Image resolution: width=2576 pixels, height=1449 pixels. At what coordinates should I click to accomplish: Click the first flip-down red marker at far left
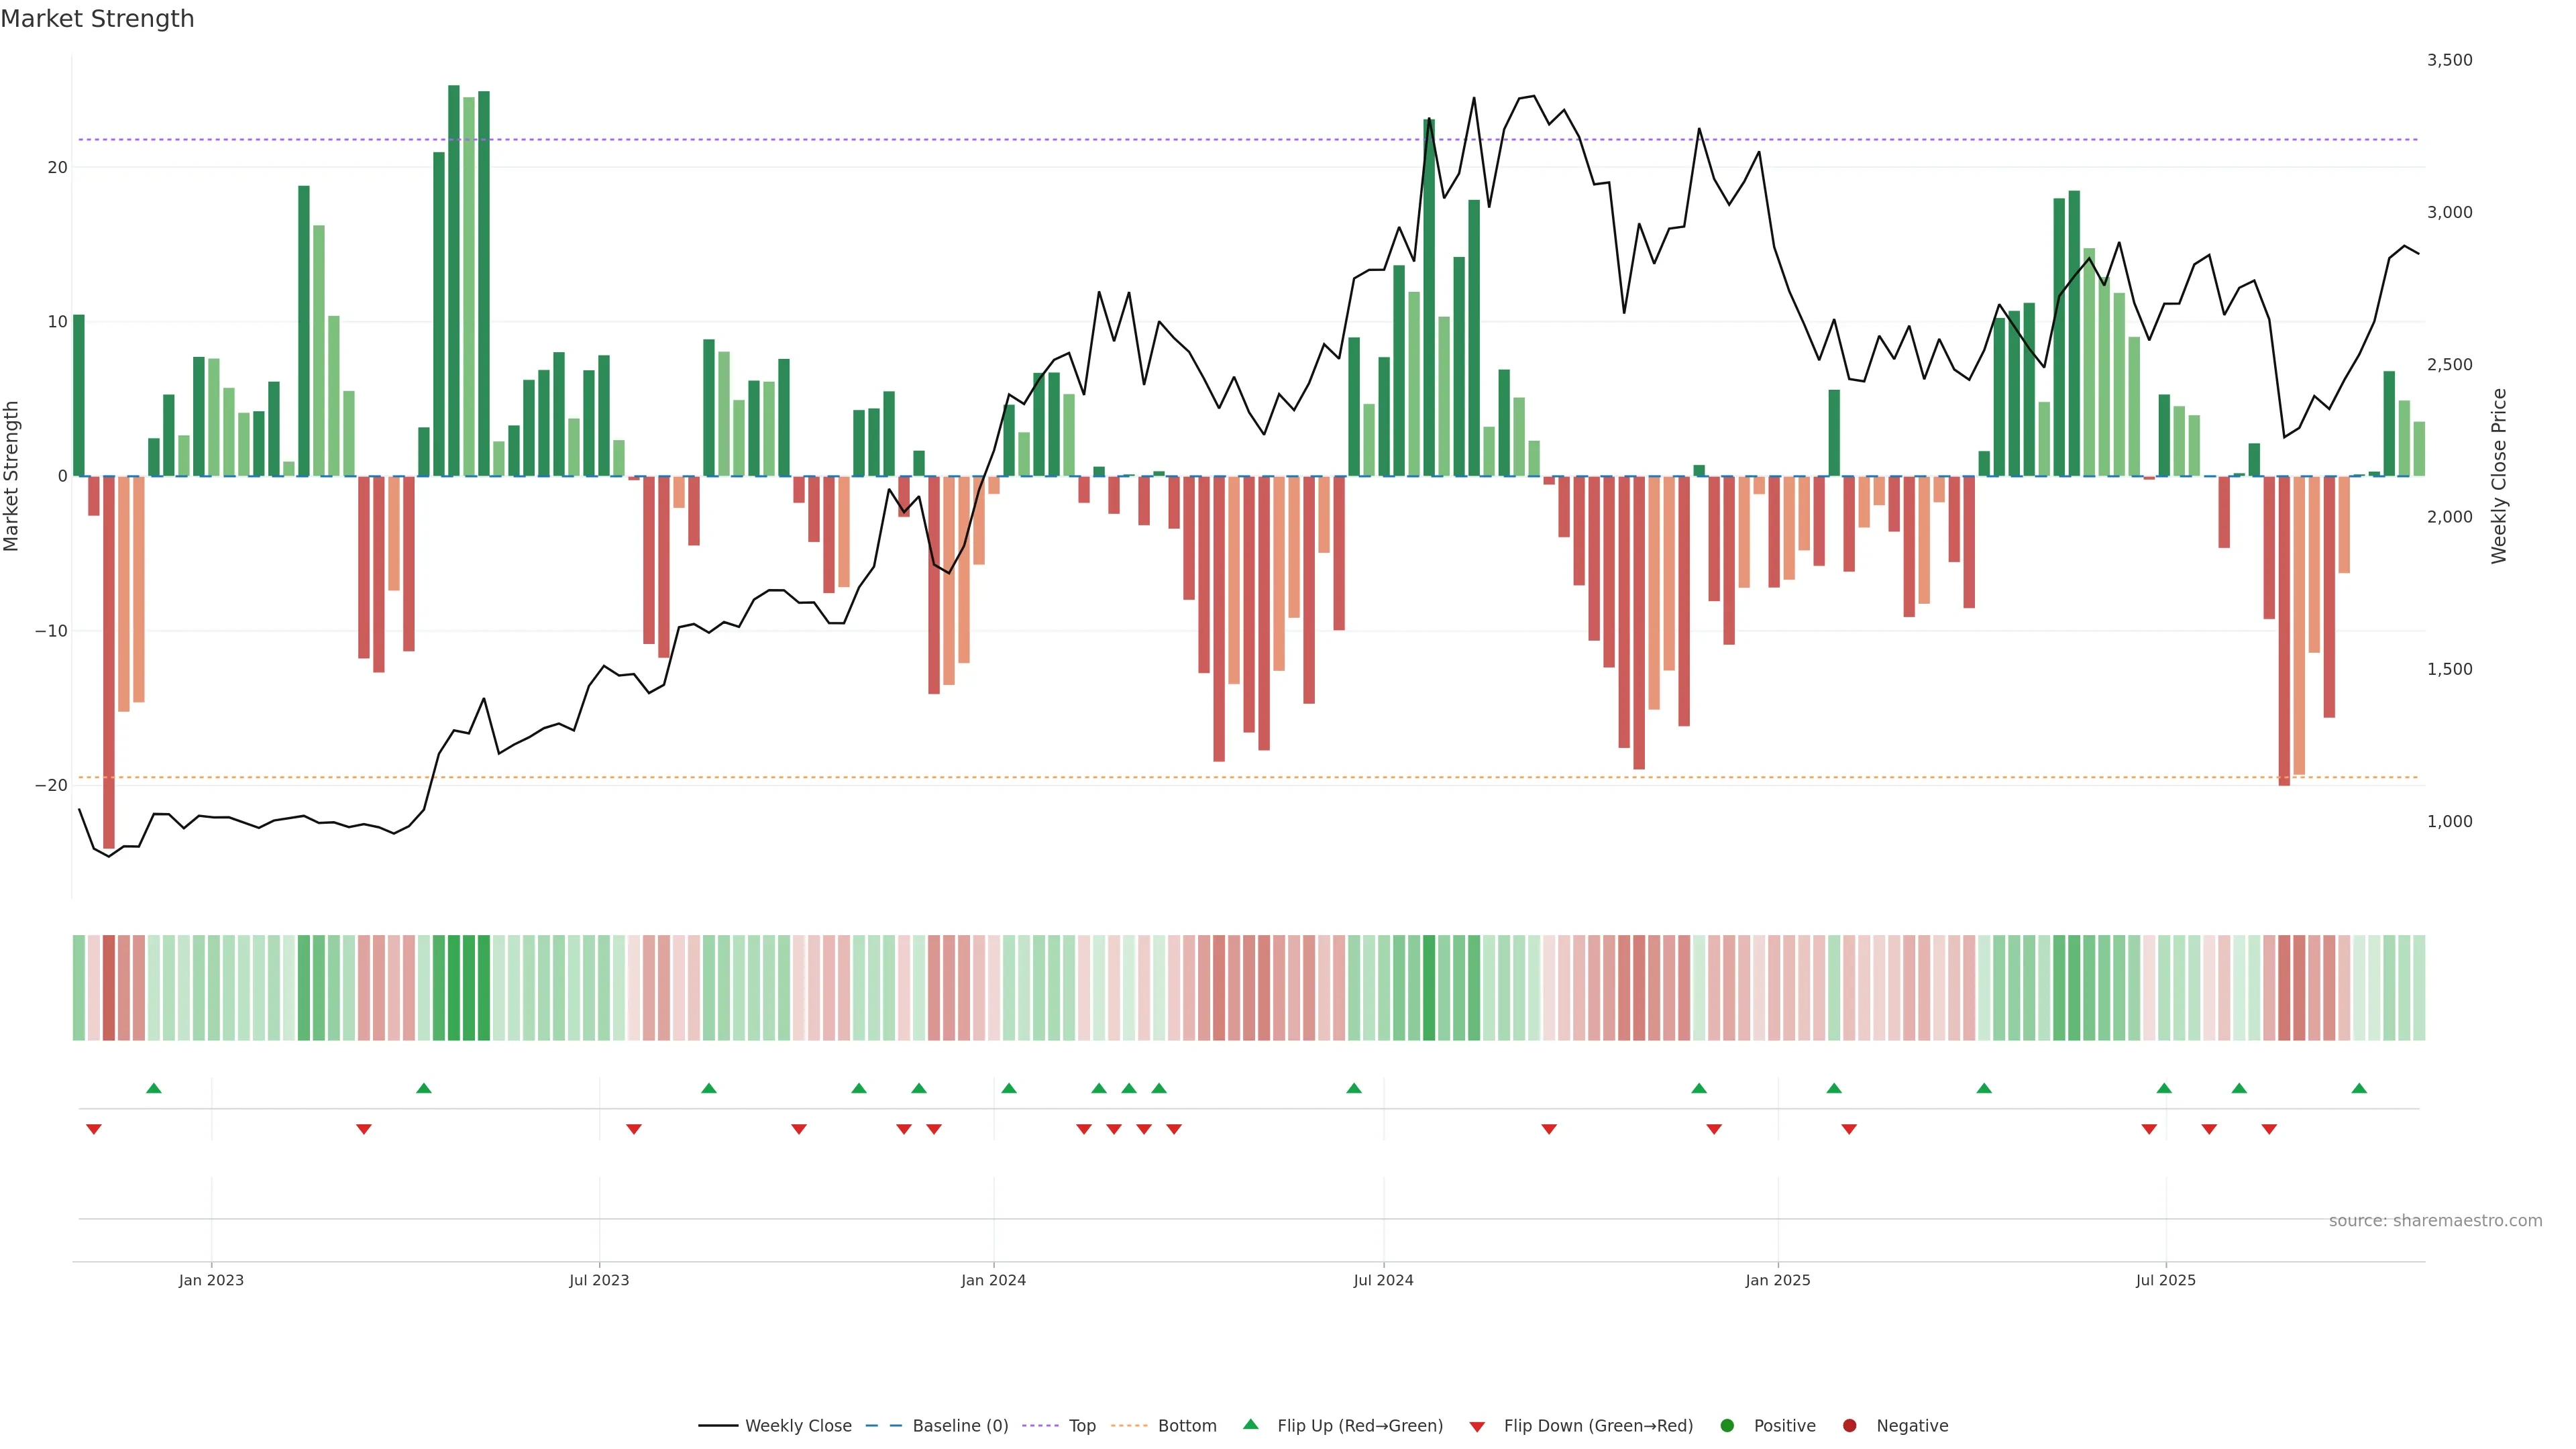pyautogui.click(x=94, y=1129)
